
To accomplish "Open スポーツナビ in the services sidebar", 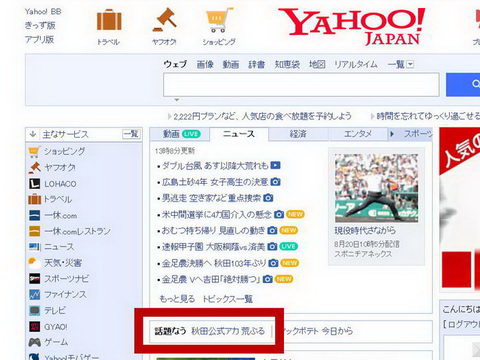I will [x=66, y=279].
